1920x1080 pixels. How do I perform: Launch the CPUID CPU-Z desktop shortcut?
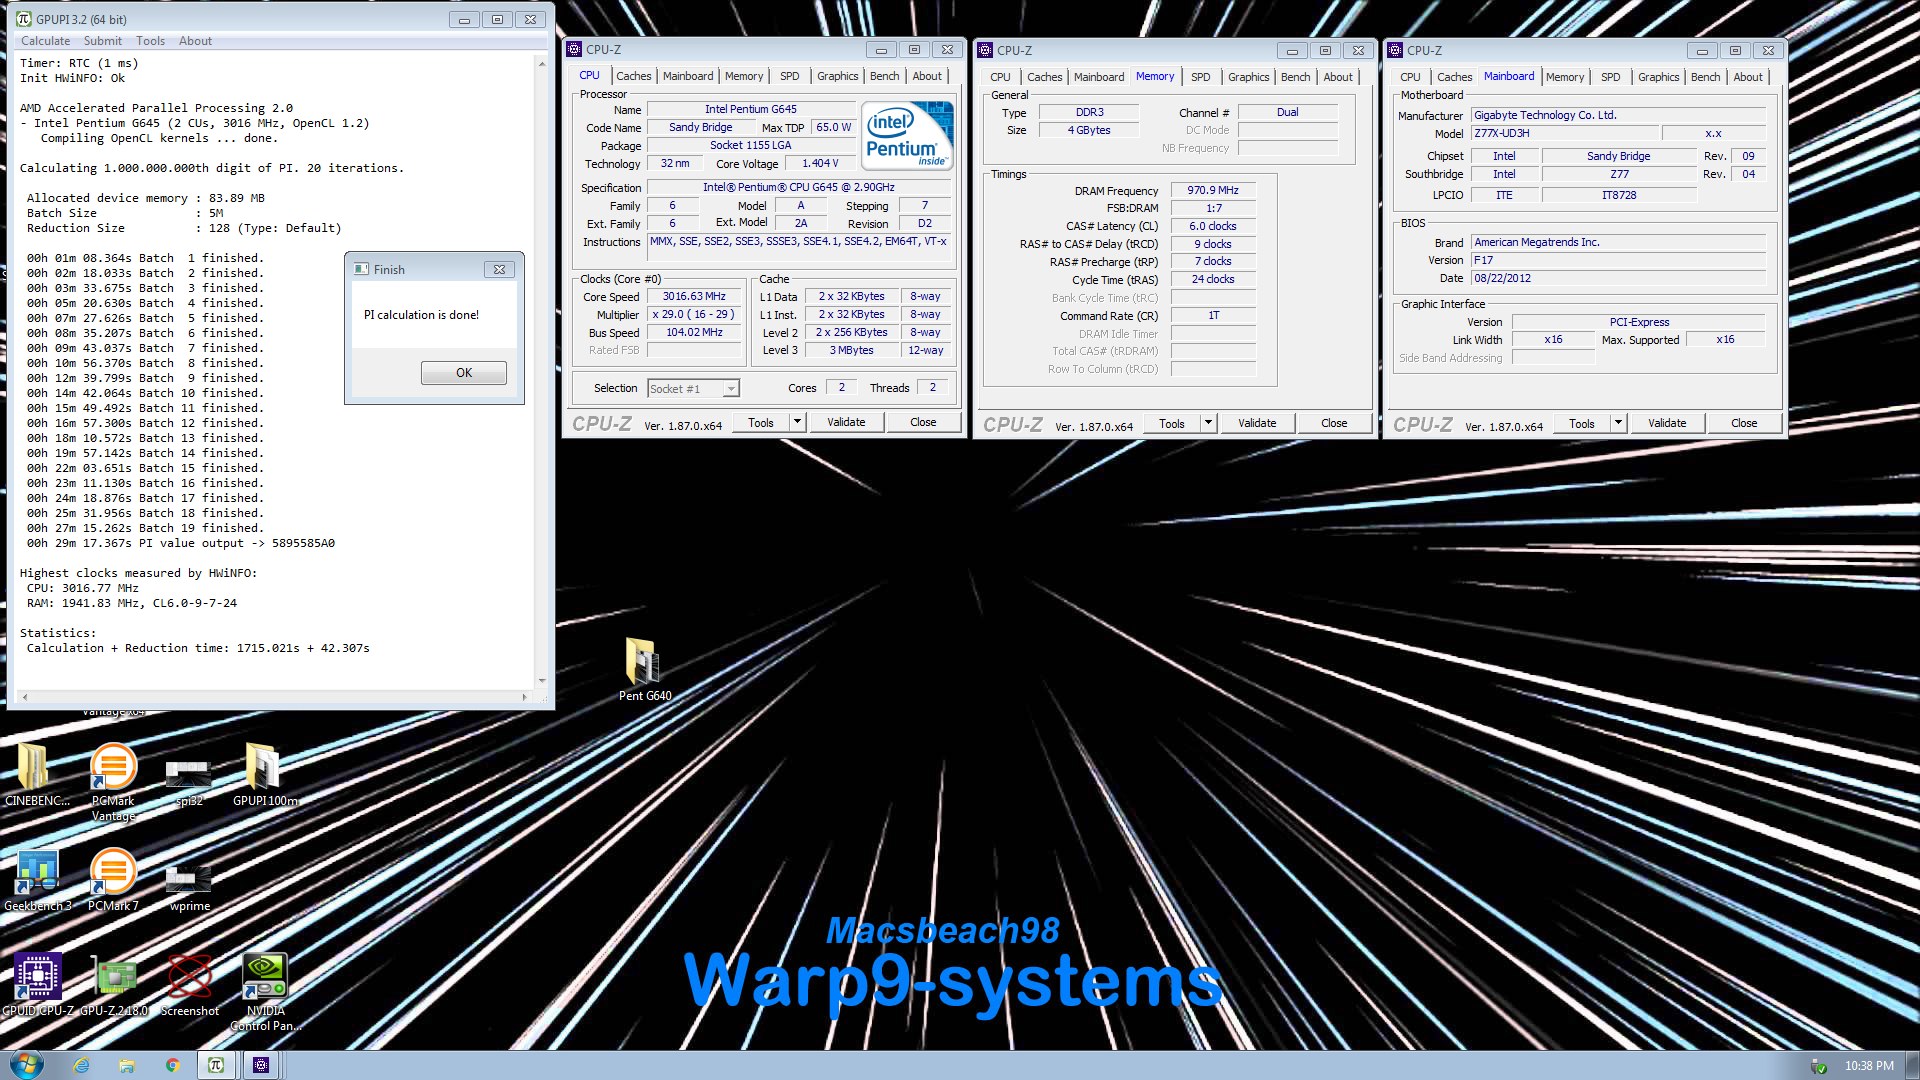click(37, 985)
